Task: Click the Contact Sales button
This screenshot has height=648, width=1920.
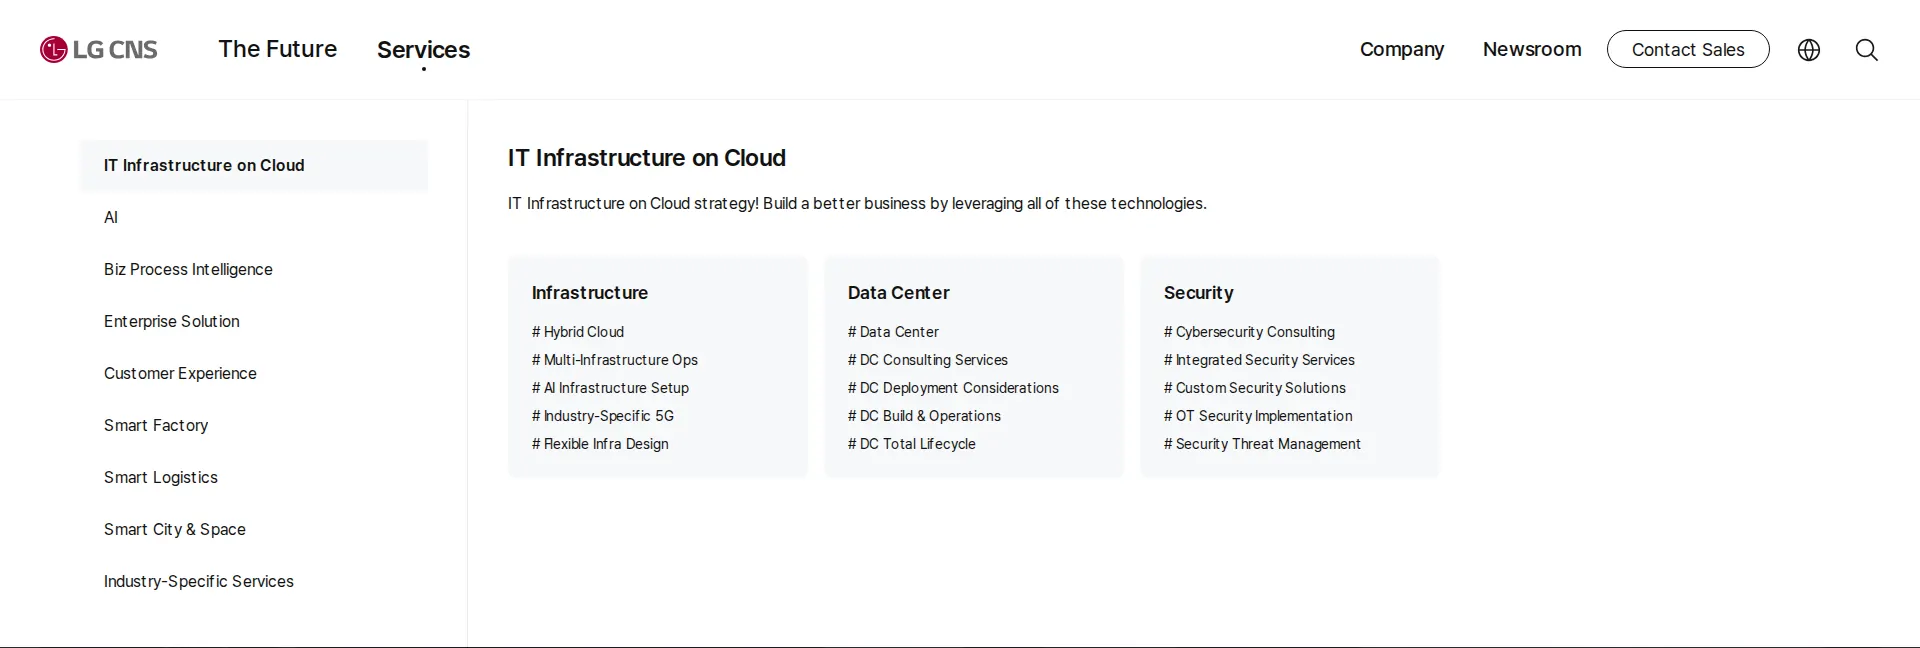Action: coord(1688,49)
